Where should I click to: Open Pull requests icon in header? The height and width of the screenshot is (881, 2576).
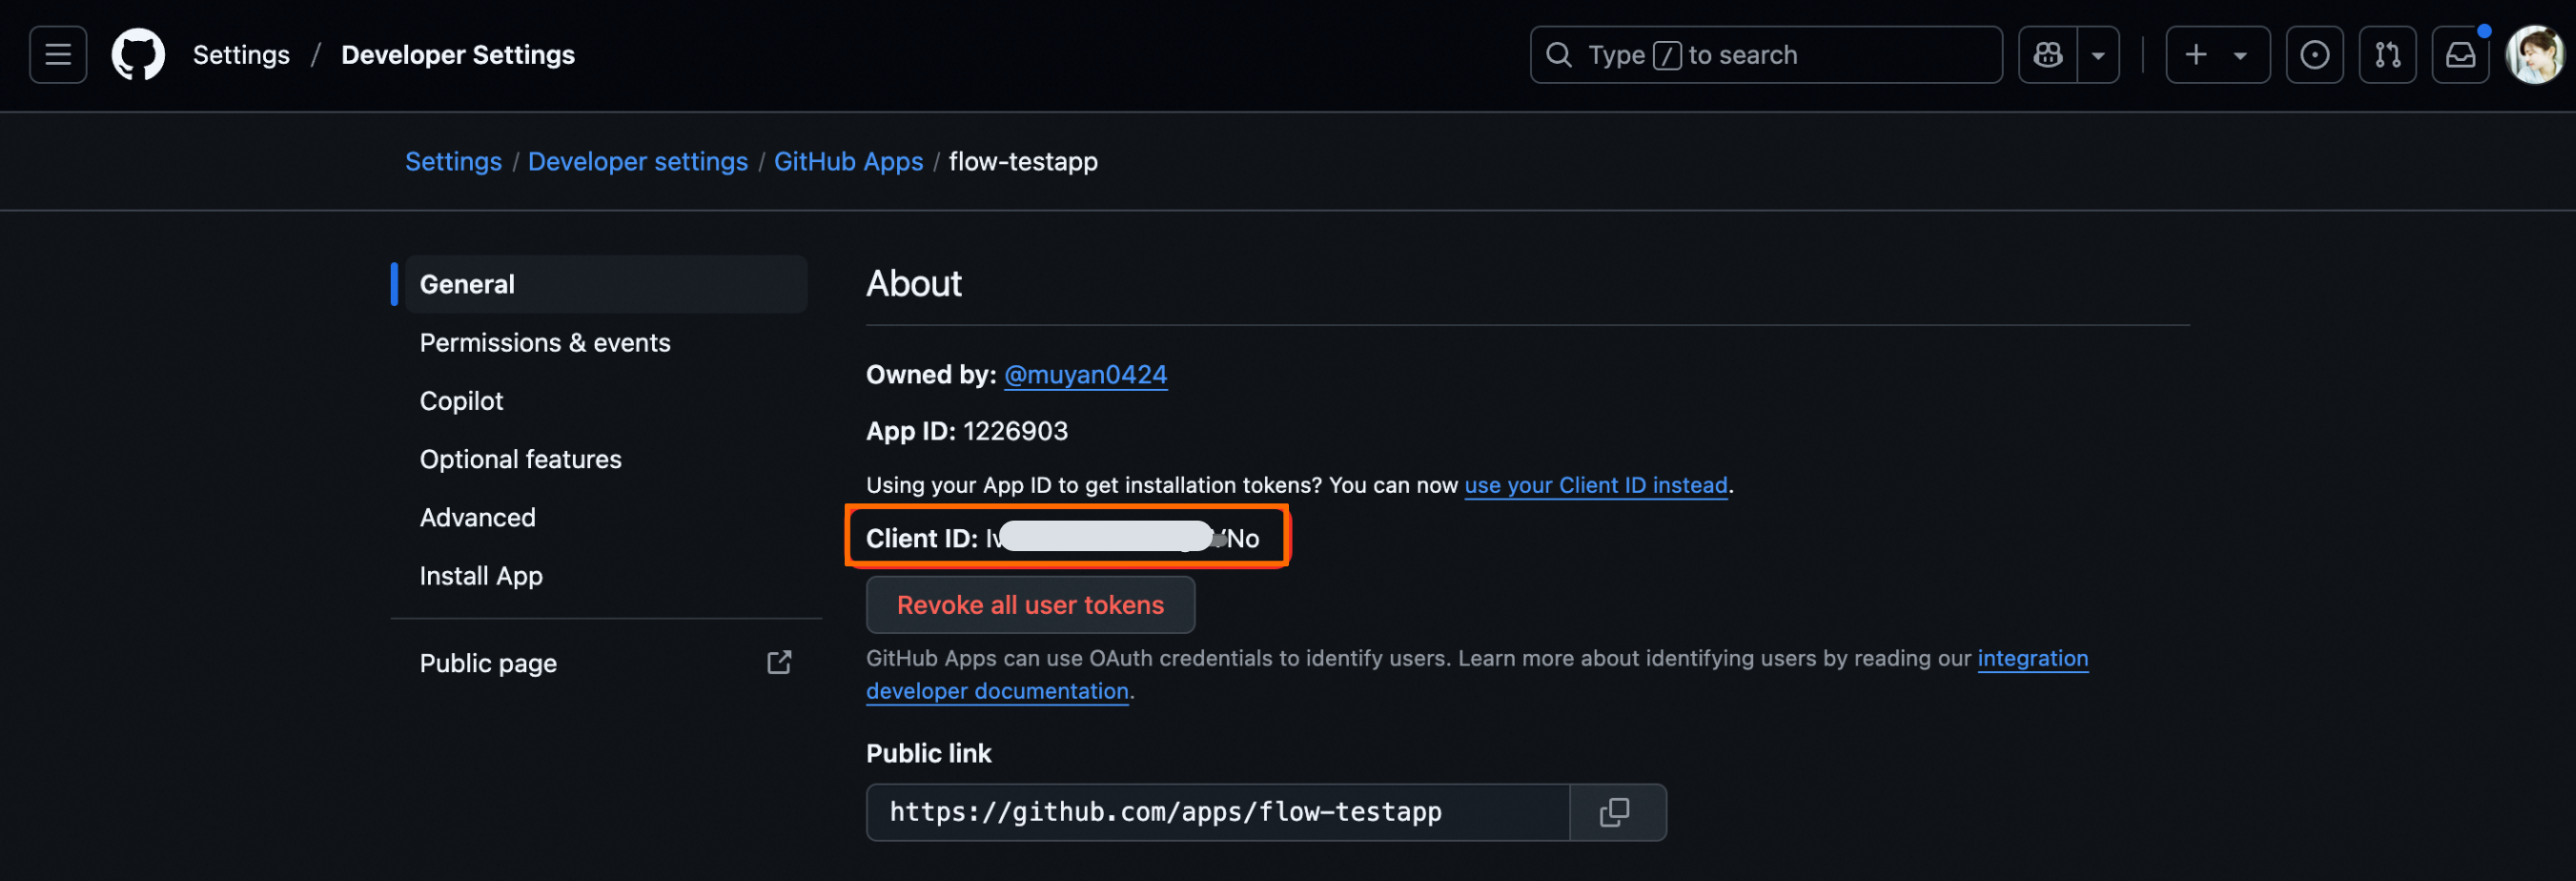point(2387,55)
